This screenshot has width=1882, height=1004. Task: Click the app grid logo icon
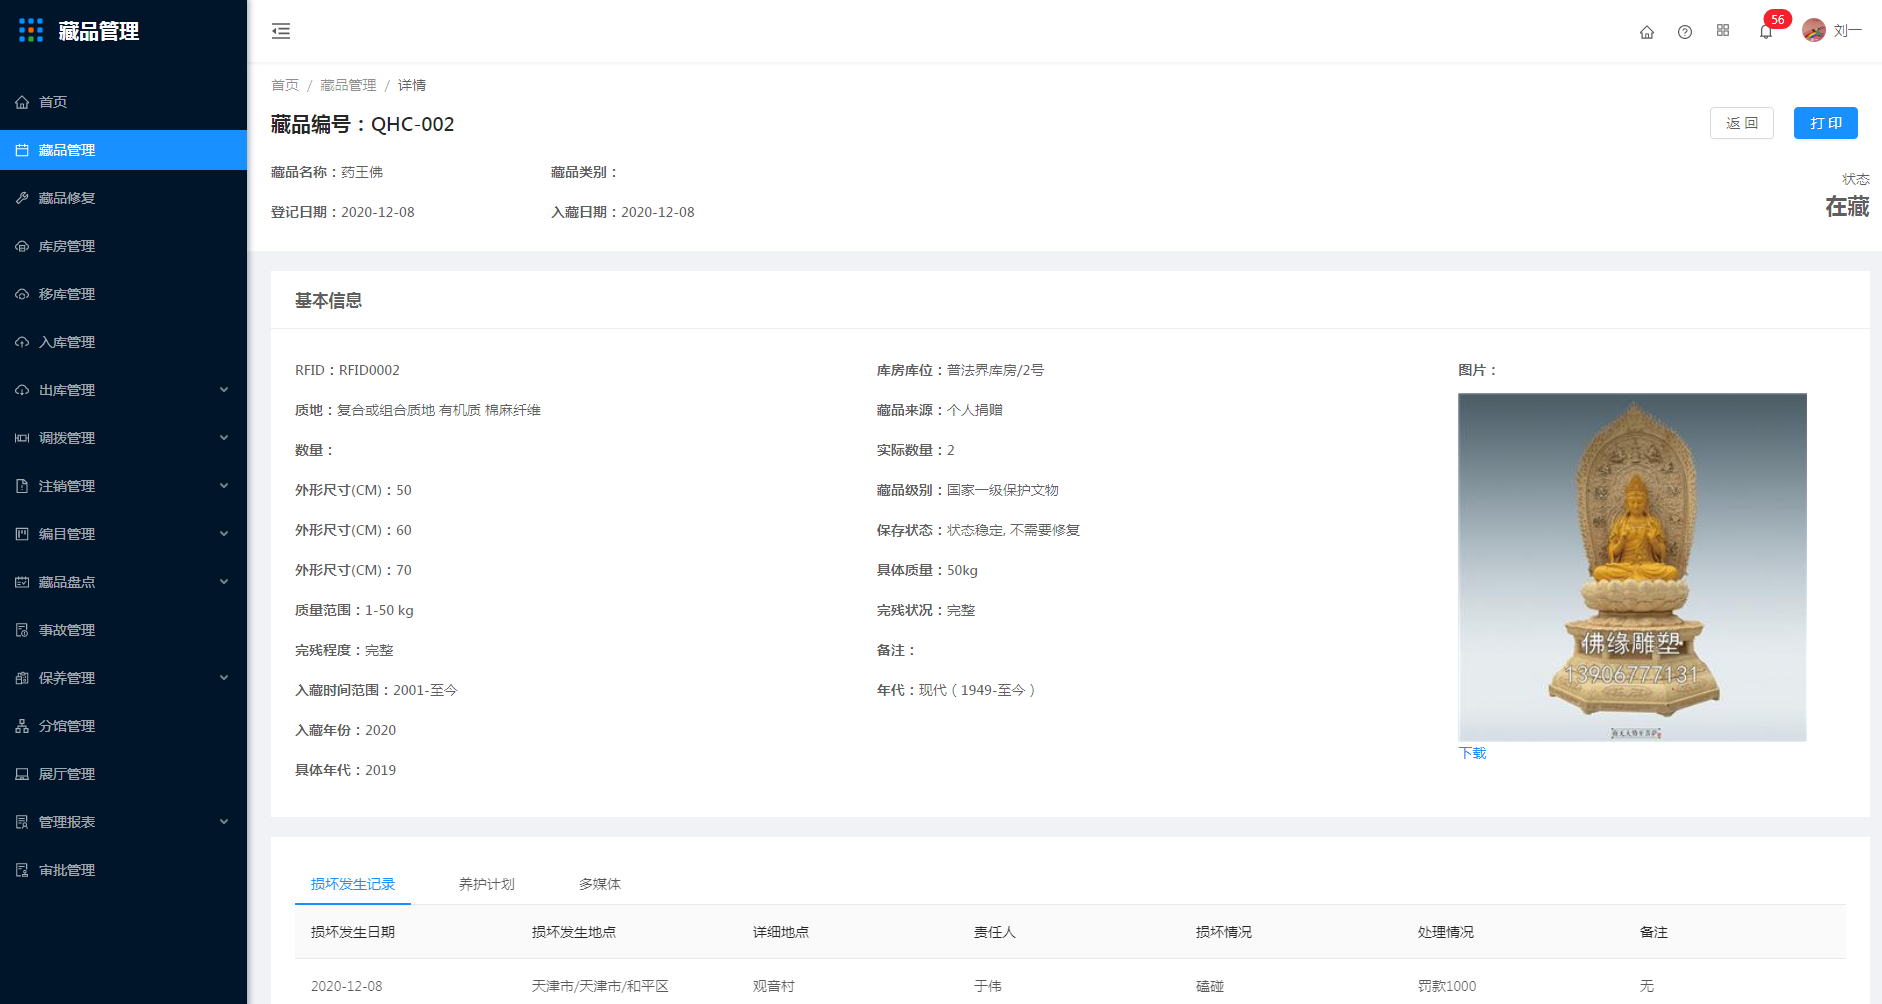pos(31,30)
